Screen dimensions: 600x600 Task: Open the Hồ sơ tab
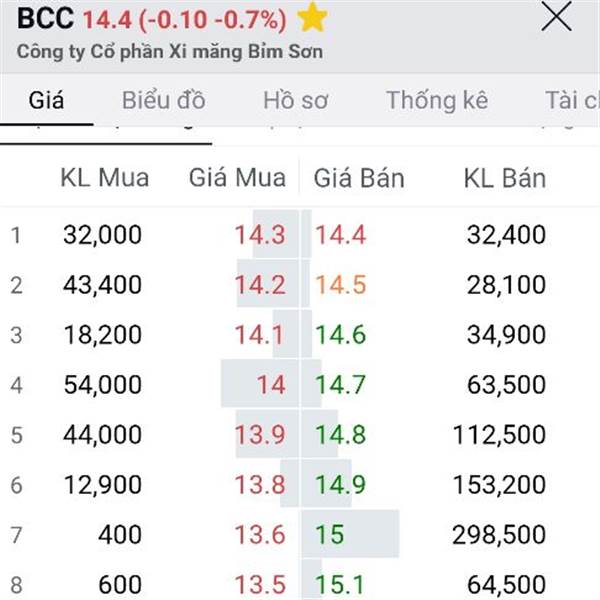click(295, 100)
